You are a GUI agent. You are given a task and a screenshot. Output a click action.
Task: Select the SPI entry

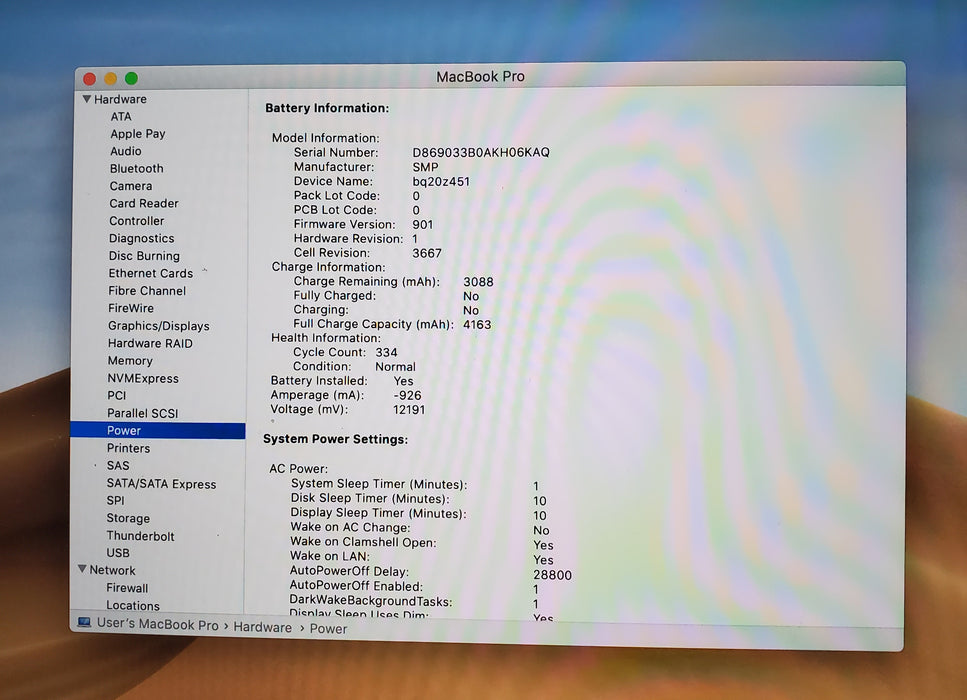115,500
